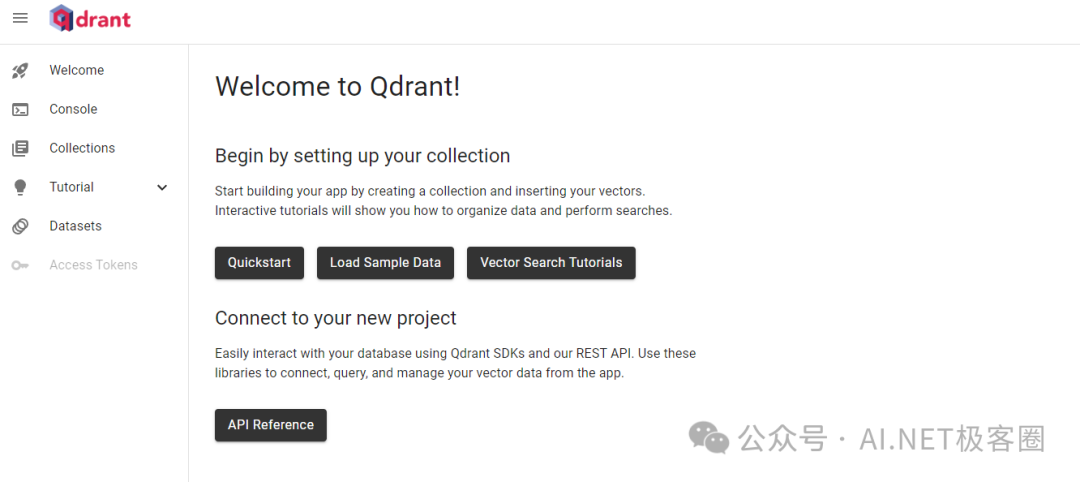Viewport: 1080px width, 482px height.
Task: Click the Access Tokens key icon
Action: coord(21,265)
